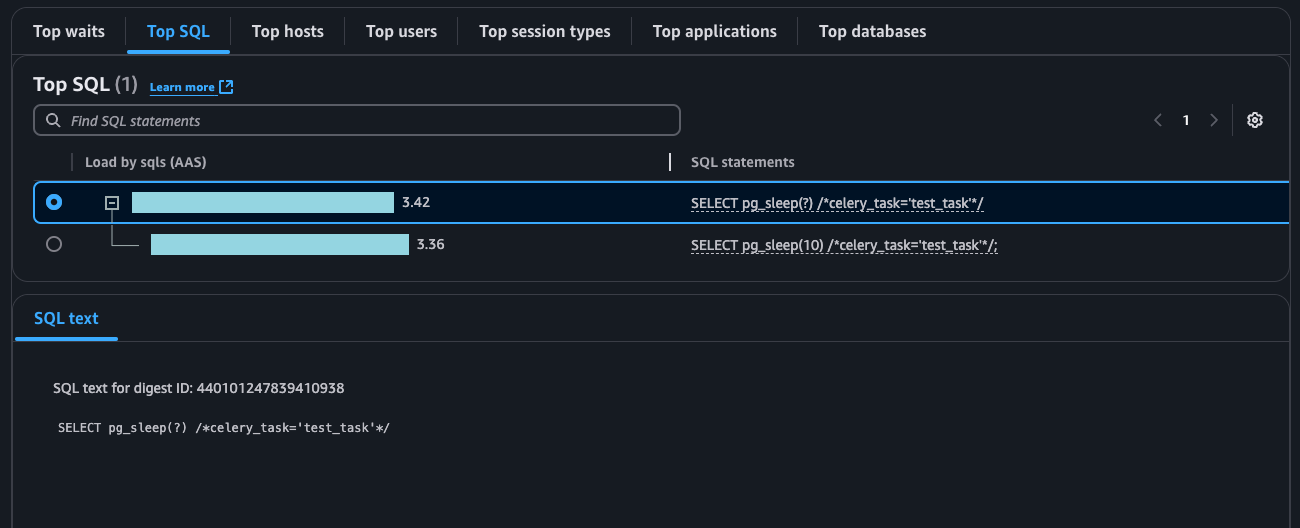Sort by Load by sqls (AAS) header
1300x528 pixels.
coord(146,162)
